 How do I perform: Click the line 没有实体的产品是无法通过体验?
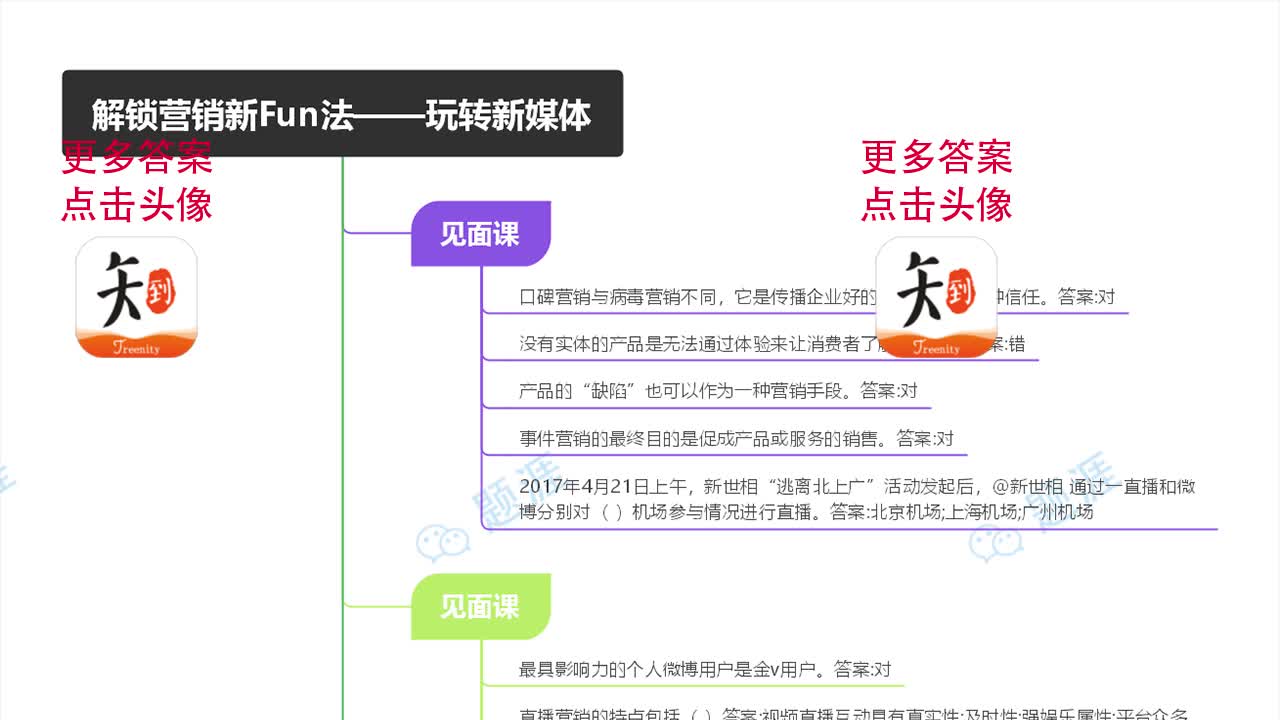[772, 344]
